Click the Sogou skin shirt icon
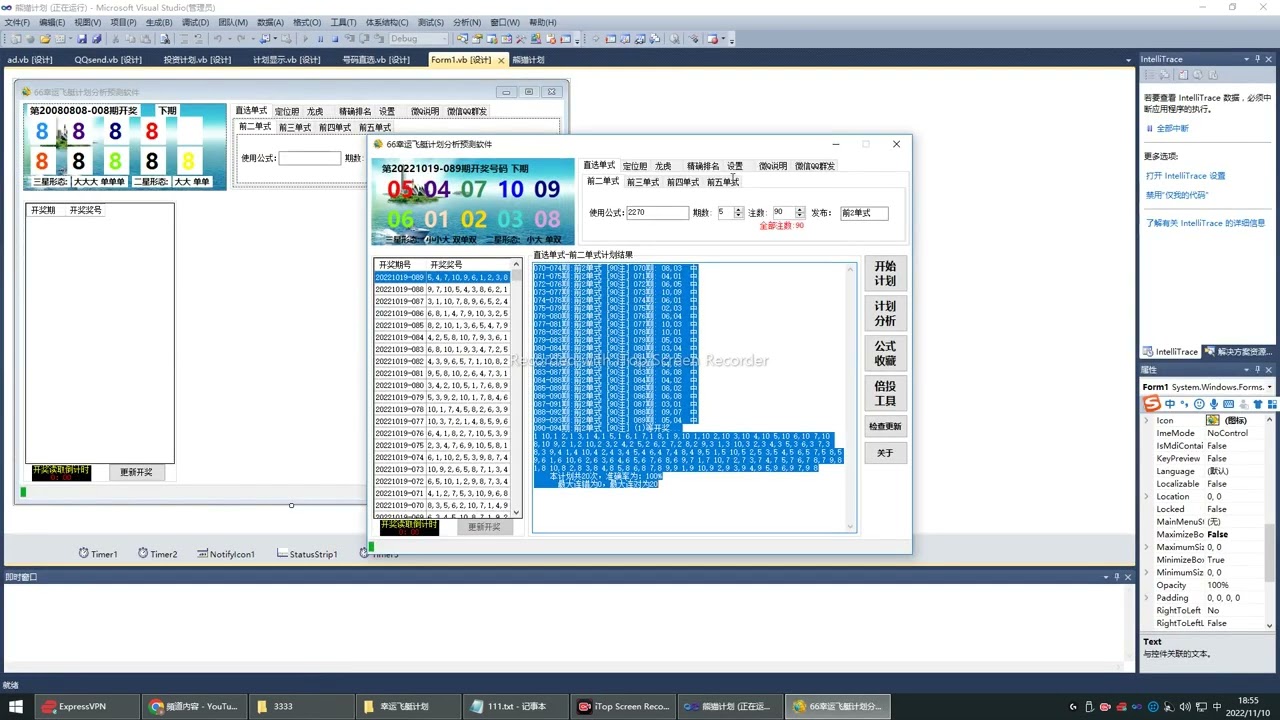The image size is (1280, 720). [1258, 404]
